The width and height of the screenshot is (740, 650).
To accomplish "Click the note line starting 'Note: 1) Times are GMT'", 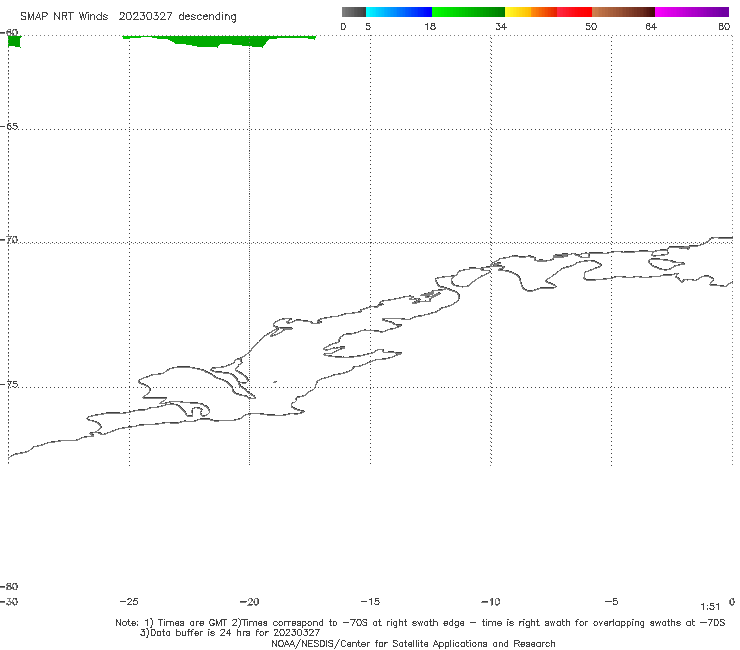I will point(420,623).
